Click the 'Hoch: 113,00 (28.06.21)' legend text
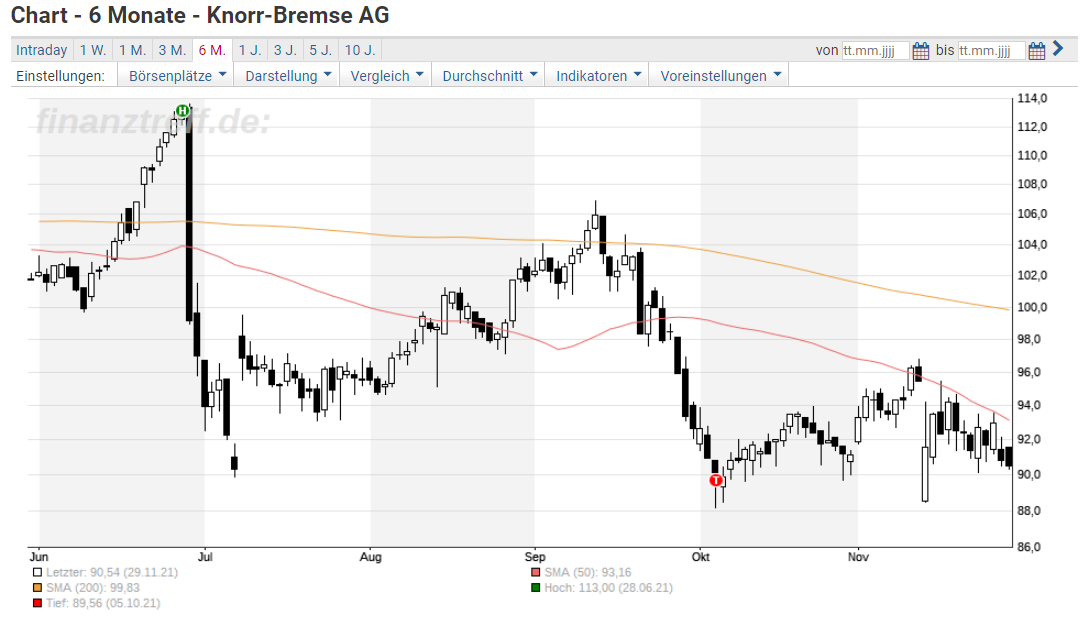1086x619 pixels. point(609,588)
